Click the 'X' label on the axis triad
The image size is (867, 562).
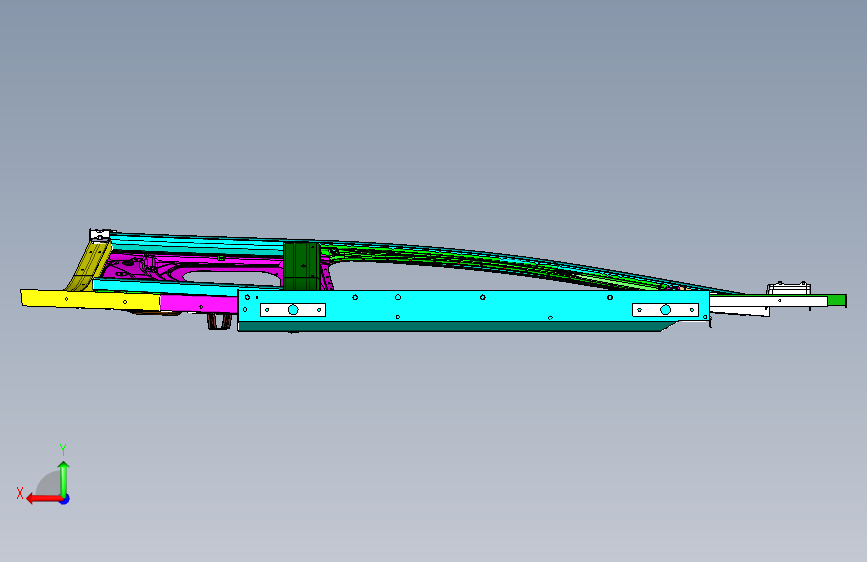tap(20, 493)
